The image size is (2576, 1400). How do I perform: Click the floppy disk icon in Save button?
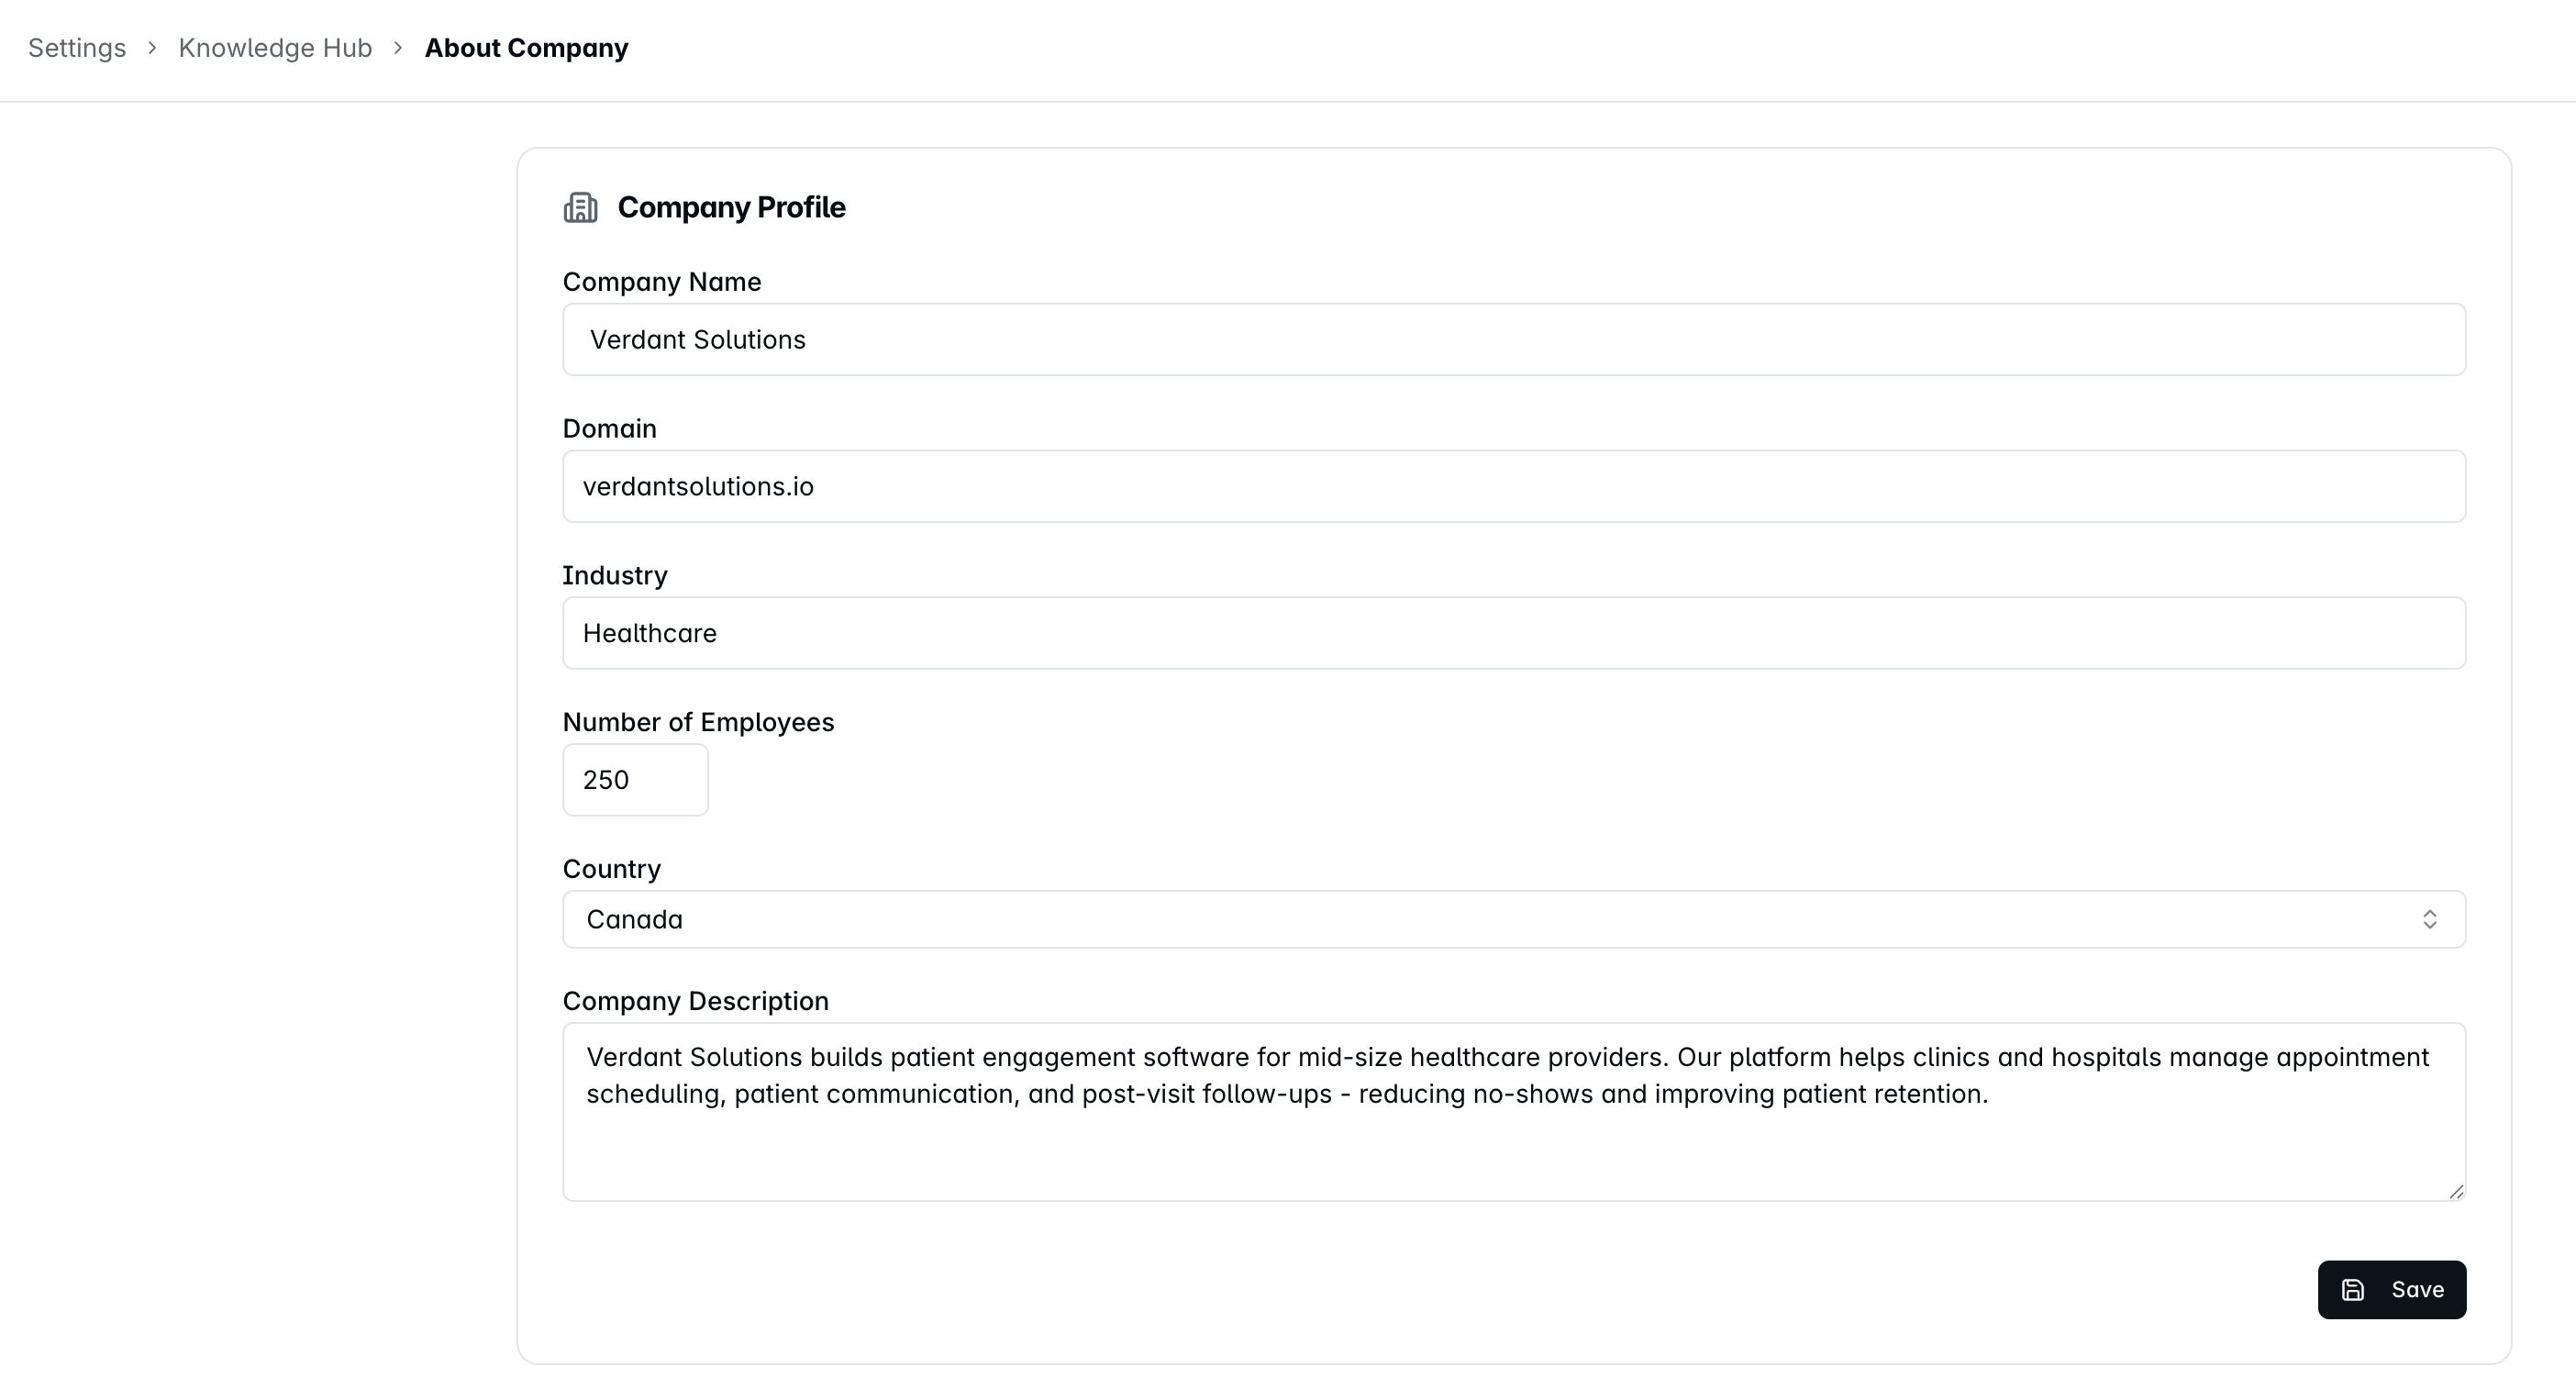[x=2353, y=1290]
